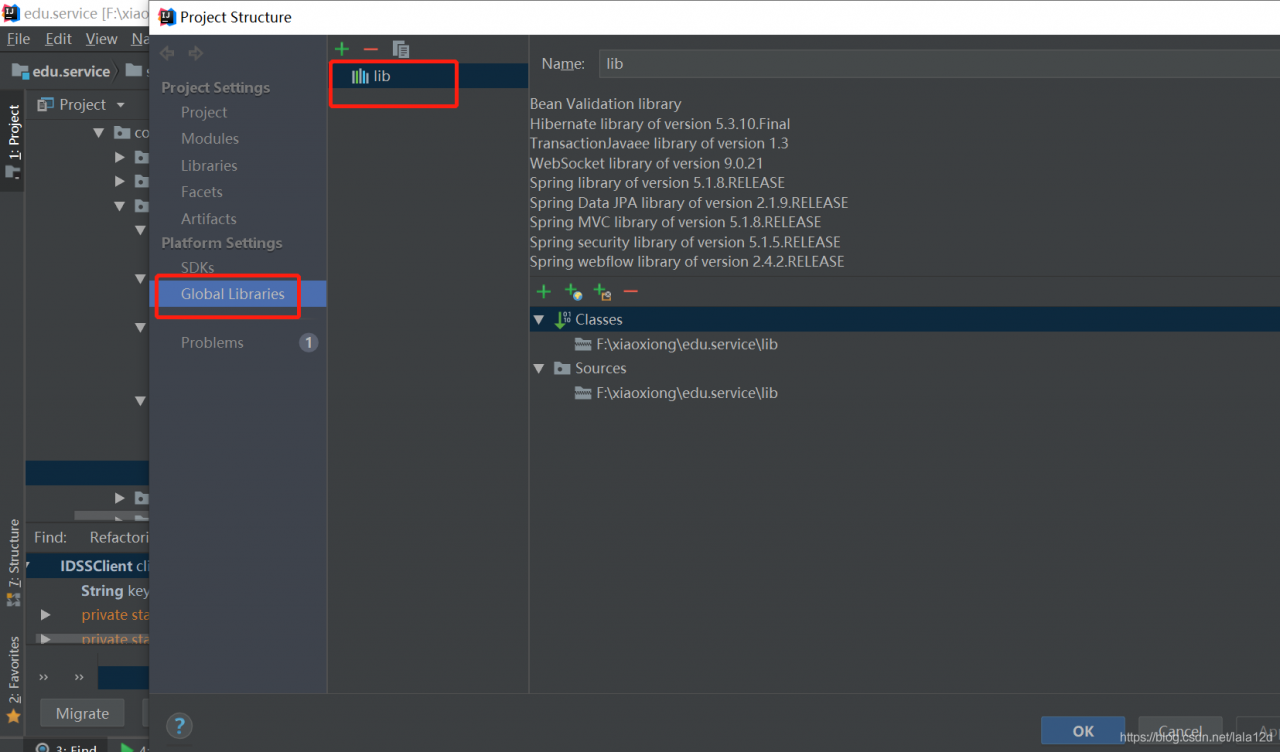The image size is (1280, 752).
Task: Select F:\xiaoxiong\edu.service\lib under Sources
Action: coord(687,393)
